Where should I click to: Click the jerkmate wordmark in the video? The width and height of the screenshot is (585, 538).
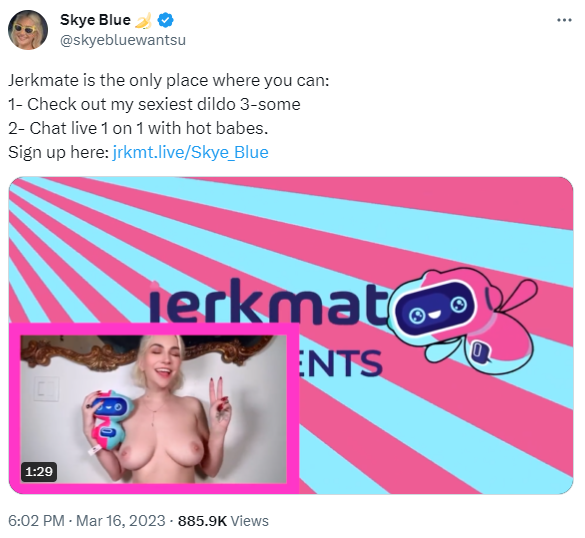click(x=269, y=301)
